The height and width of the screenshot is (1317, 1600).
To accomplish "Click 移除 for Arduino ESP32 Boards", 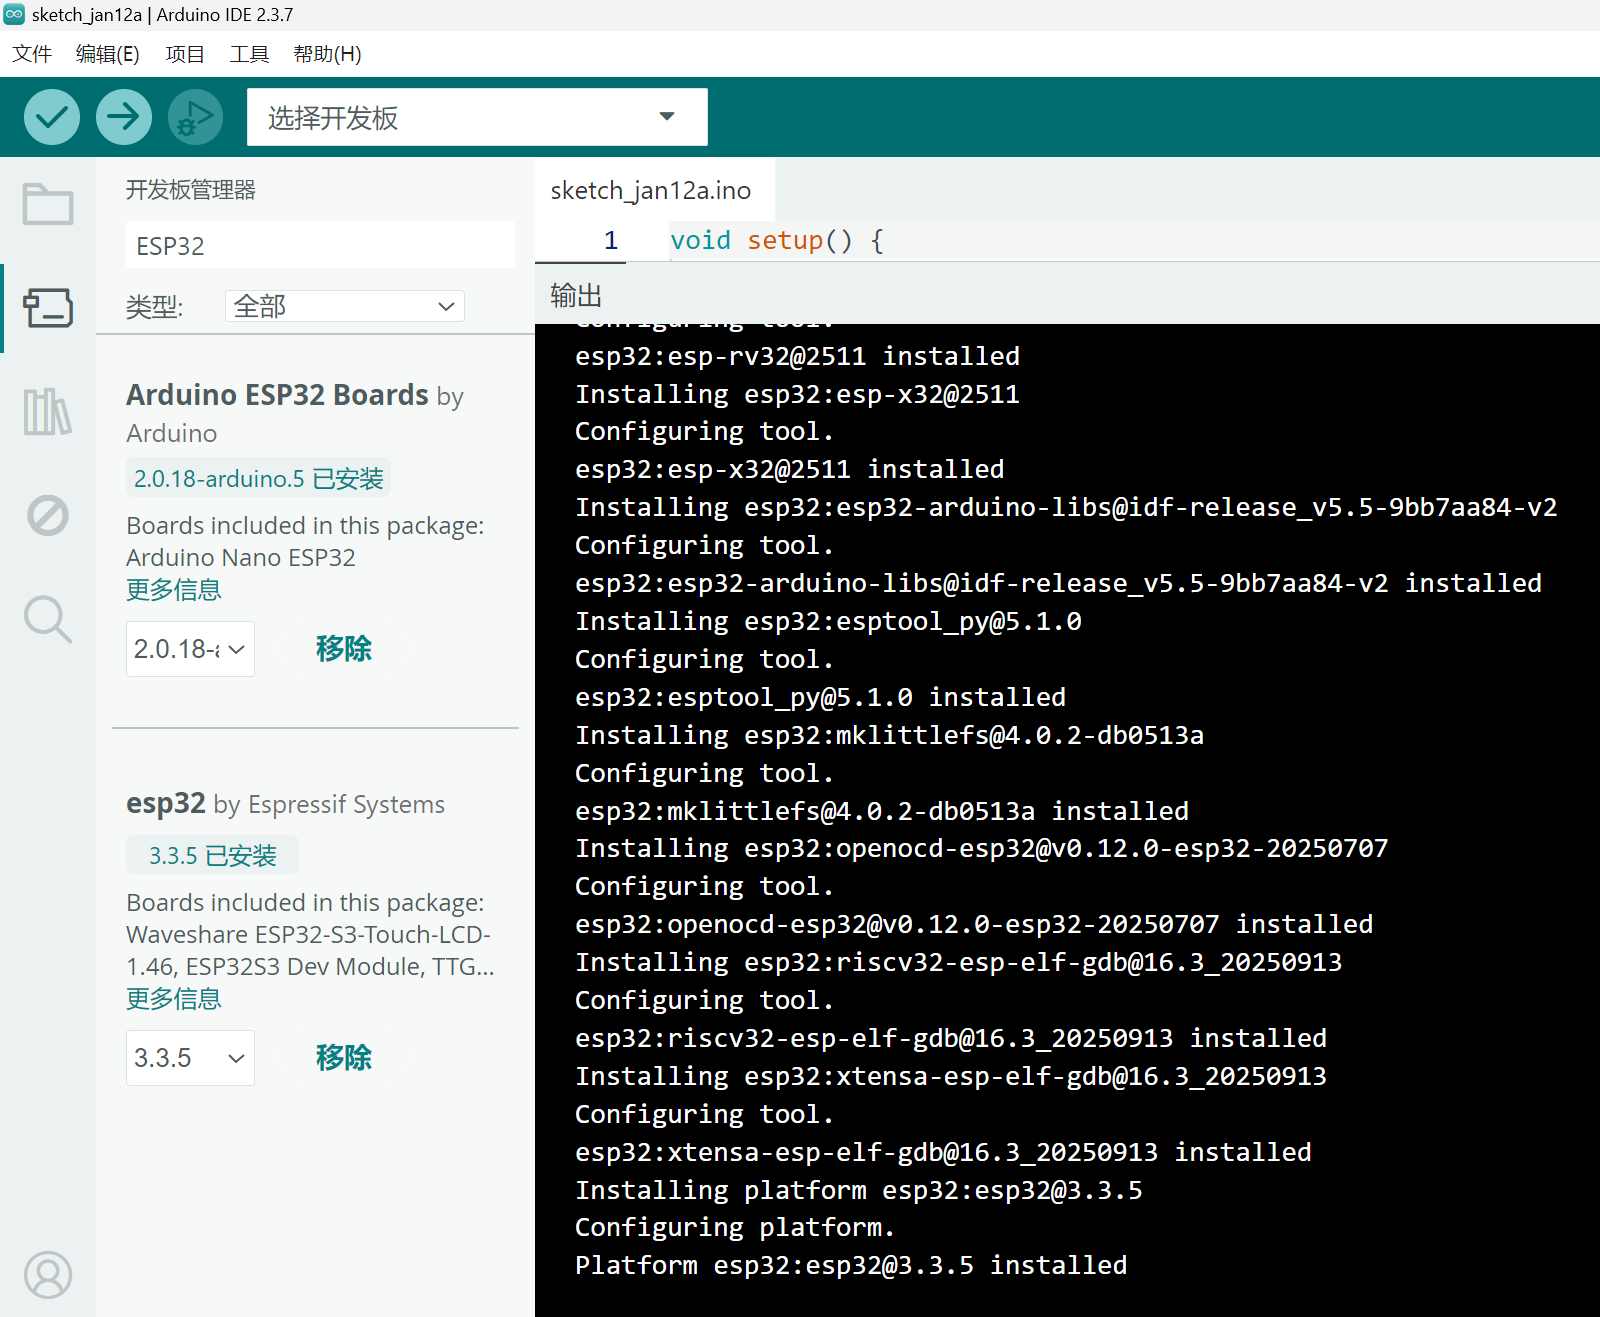I will coord(344,649).
